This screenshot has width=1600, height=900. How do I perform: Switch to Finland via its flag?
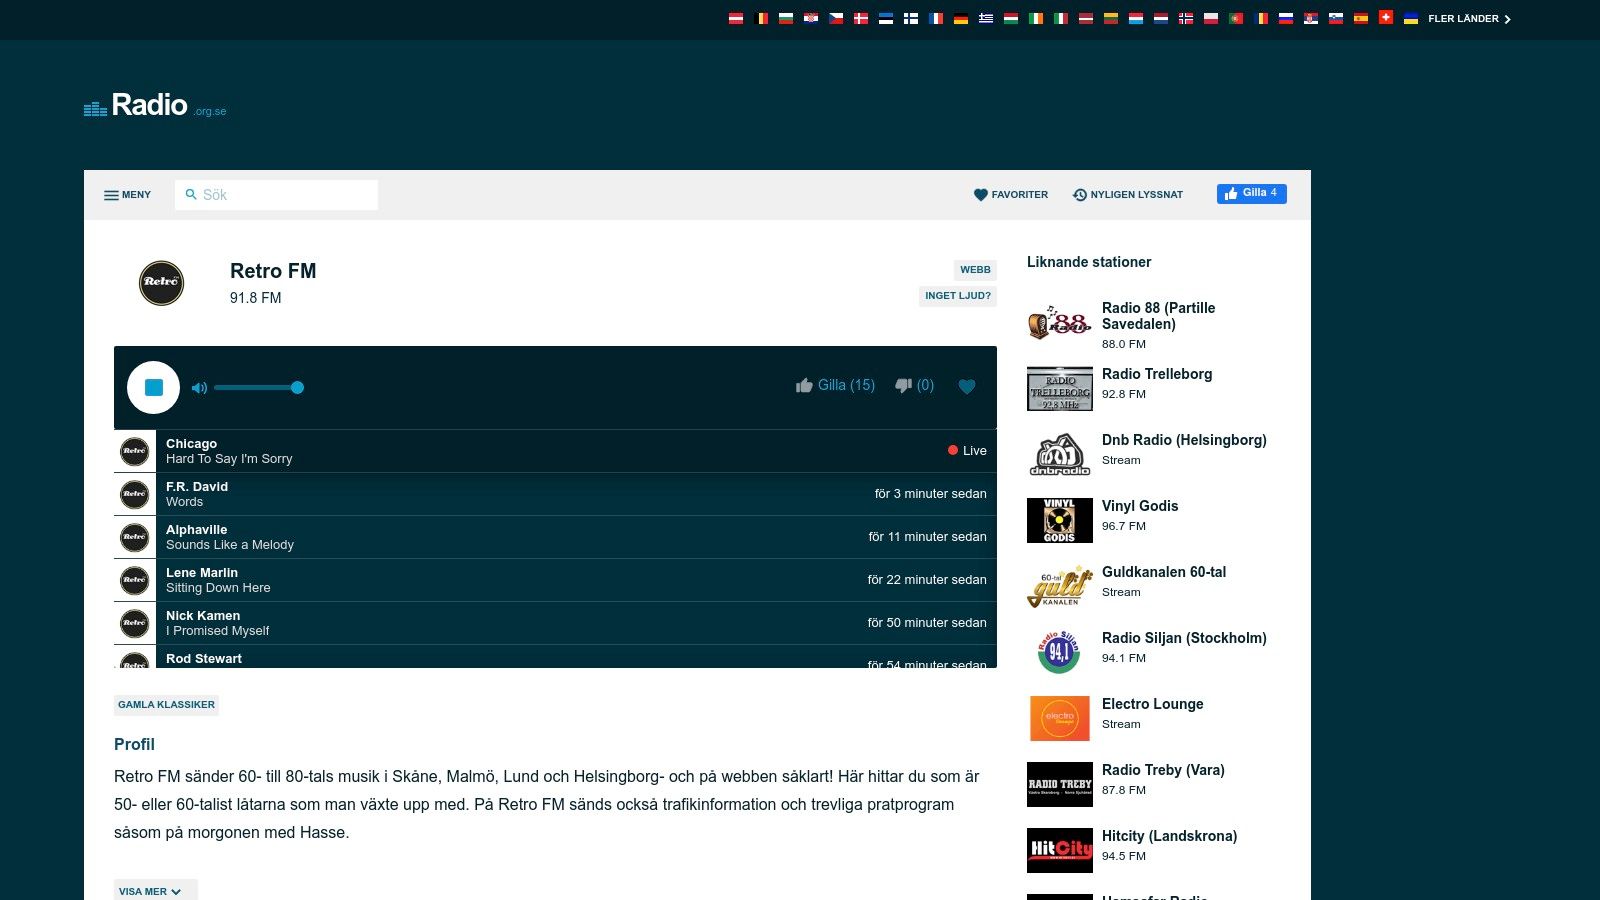coord(911,18)
